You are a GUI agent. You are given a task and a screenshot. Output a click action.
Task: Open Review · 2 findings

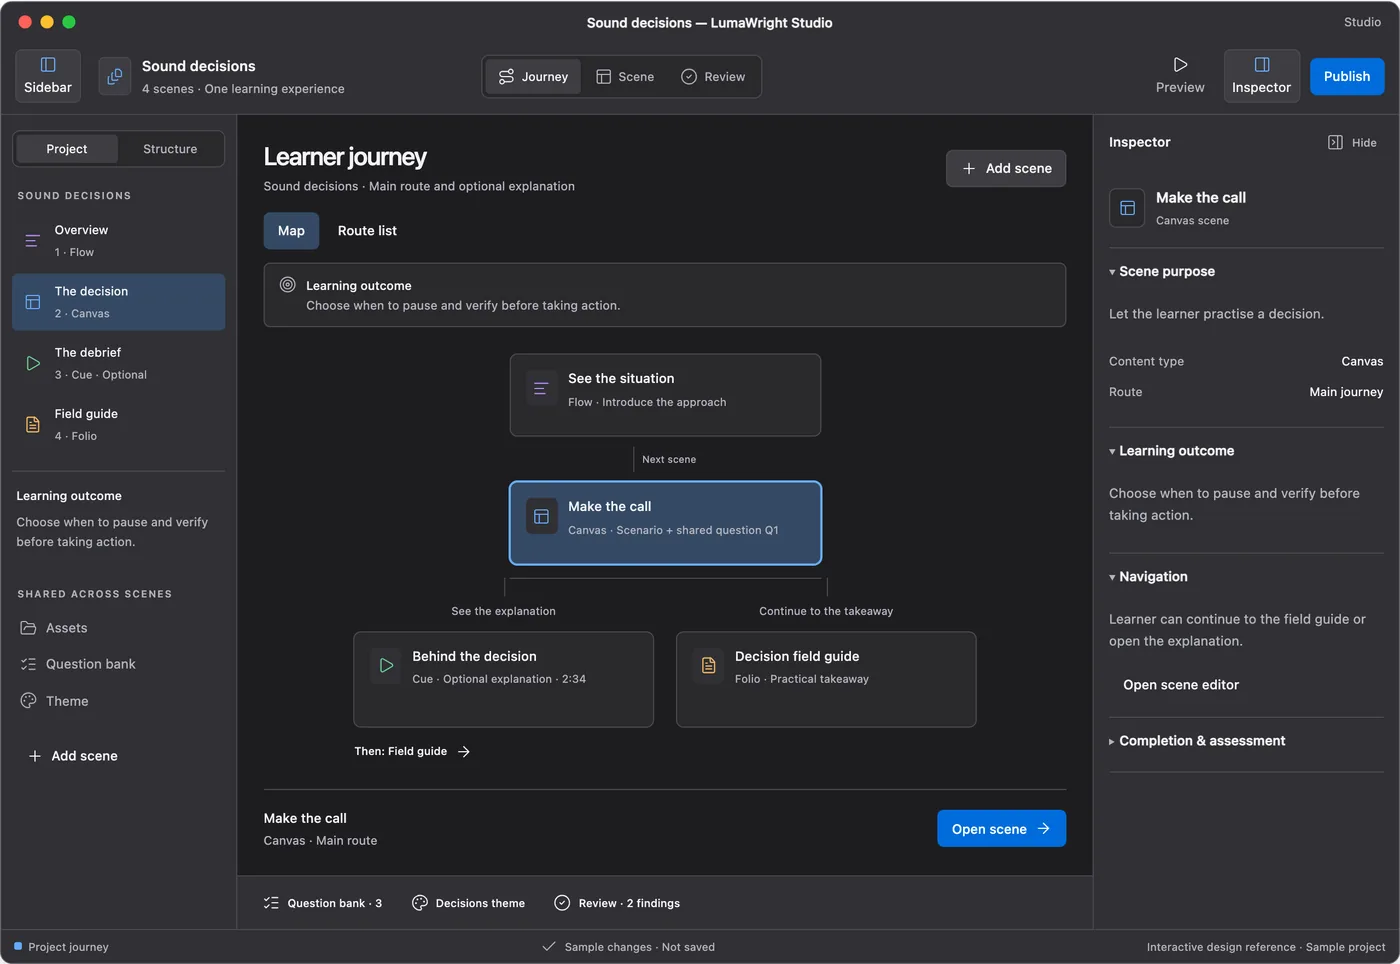(x=617, y=903)
